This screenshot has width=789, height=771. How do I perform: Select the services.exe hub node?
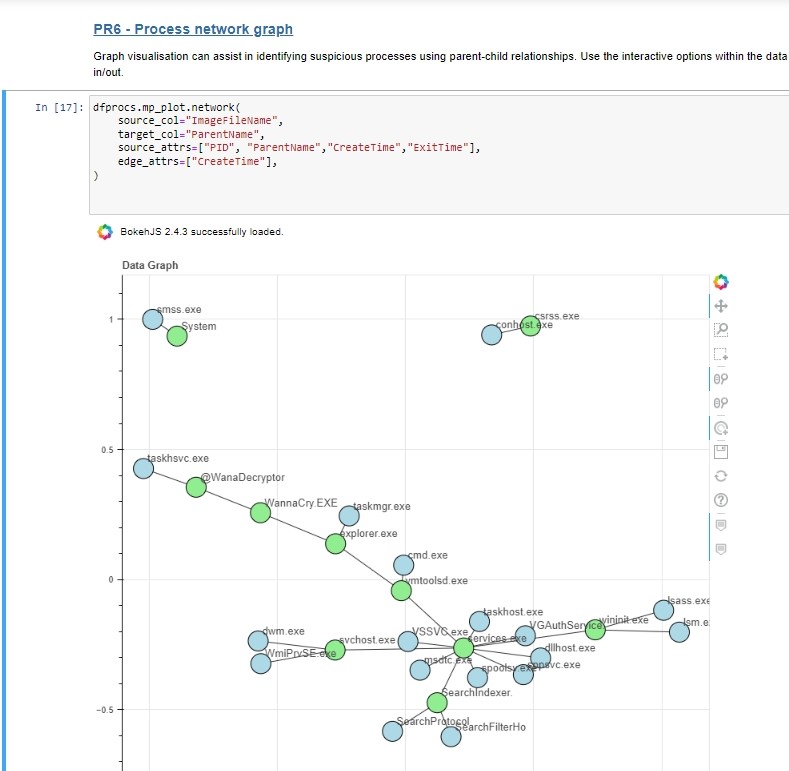[x=463, y=648]
